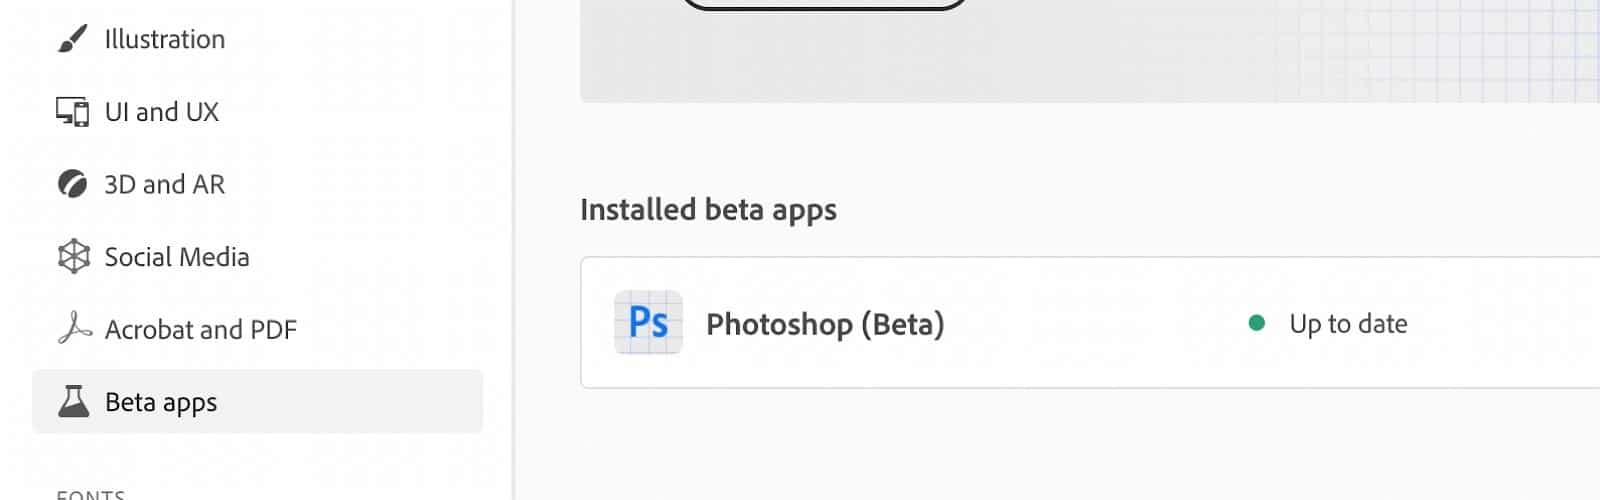This screenshot has height=500, width=1600.
Task: Click the gray grid banner area
Action: (x=1090, y=50)
